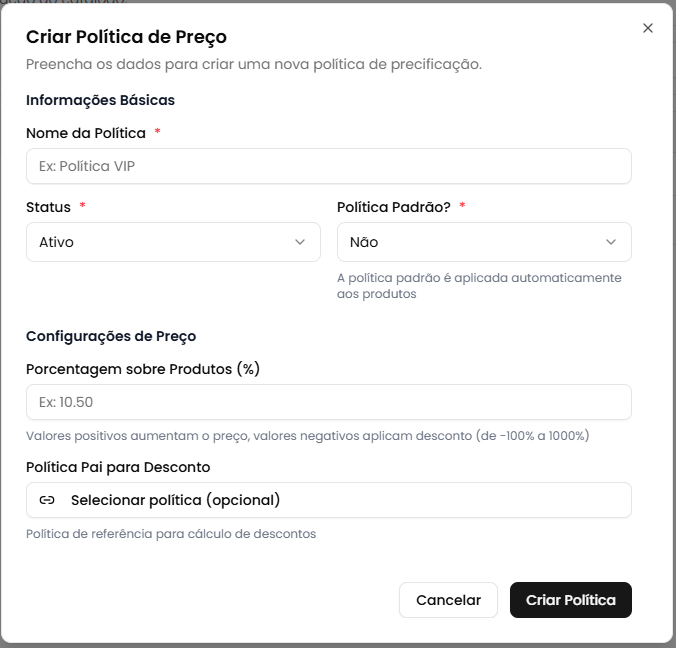The image size is (676, 648).
Task: Click the Porcentagem sobre Produtos (%) label
Action: (x=143, y=368)
